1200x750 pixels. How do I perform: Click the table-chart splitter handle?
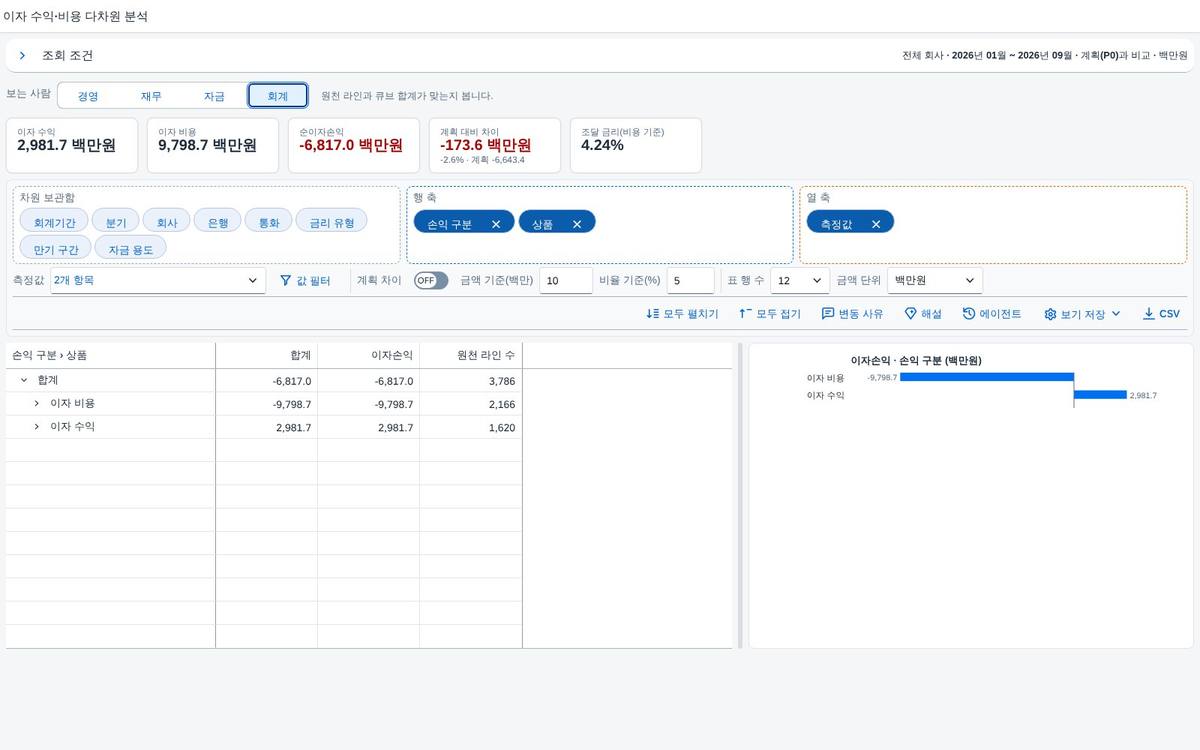click(740, 496)
